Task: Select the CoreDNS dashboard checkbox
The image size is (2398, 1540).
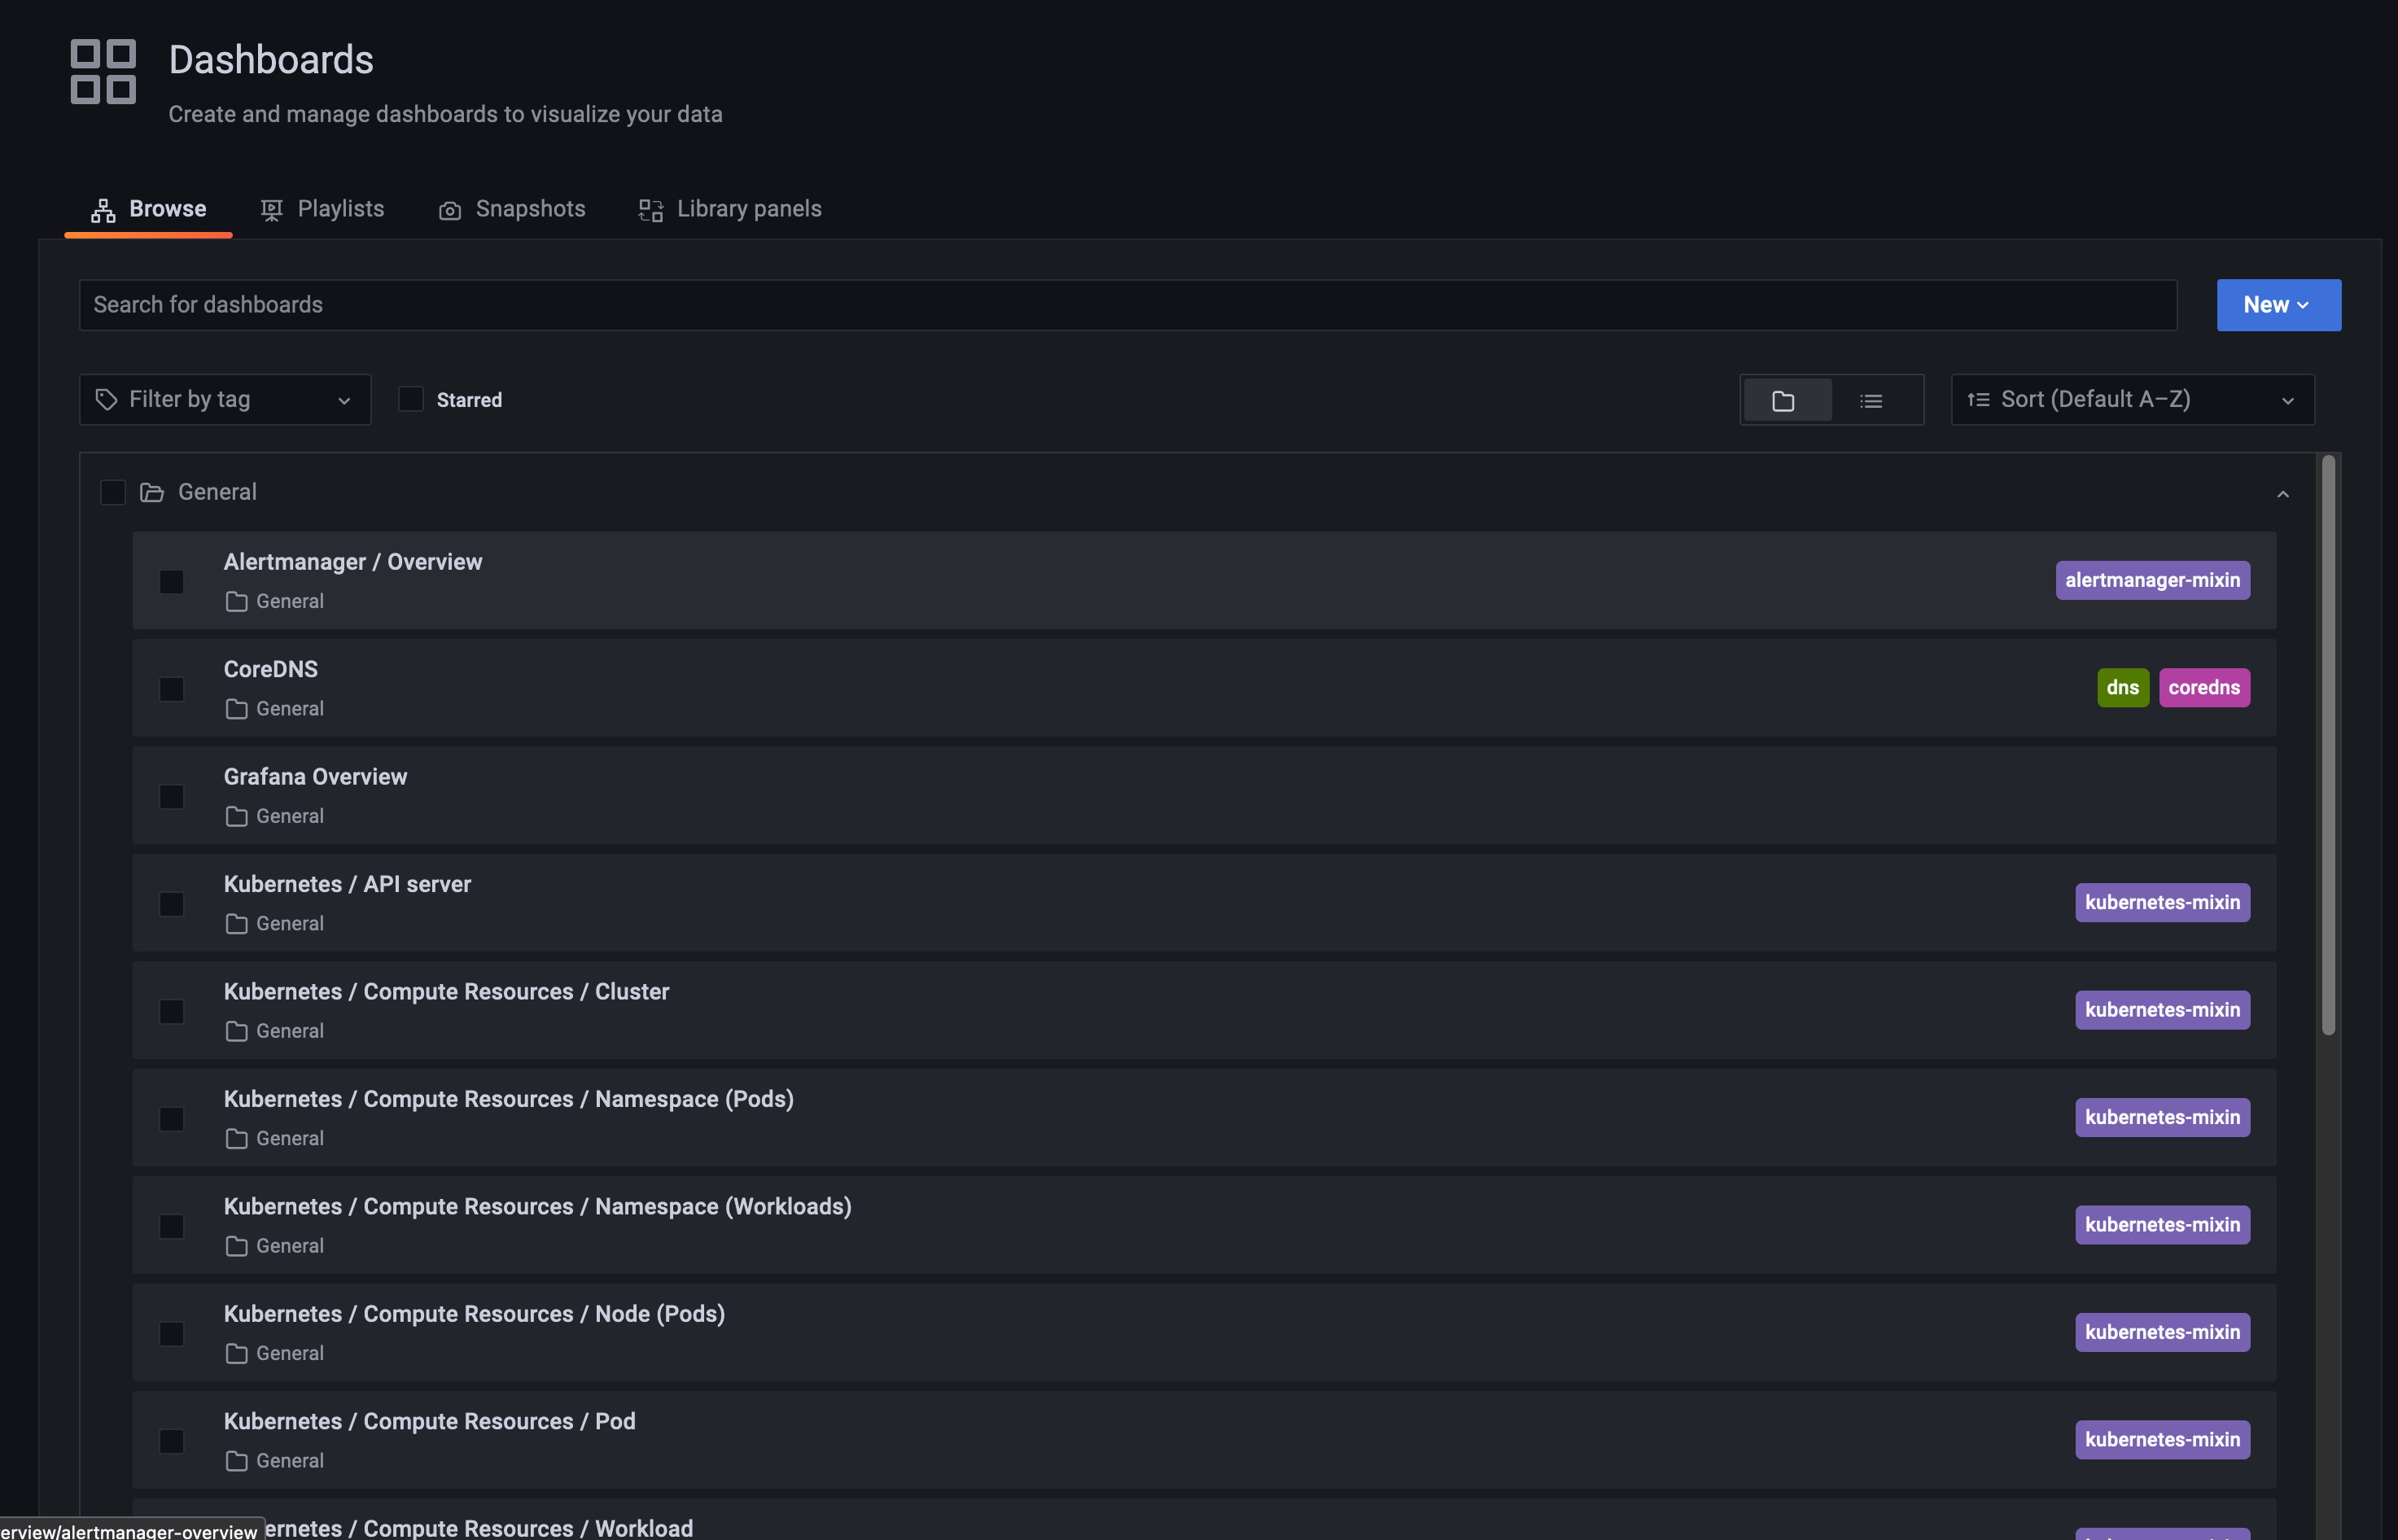Action: pos(172,689)
